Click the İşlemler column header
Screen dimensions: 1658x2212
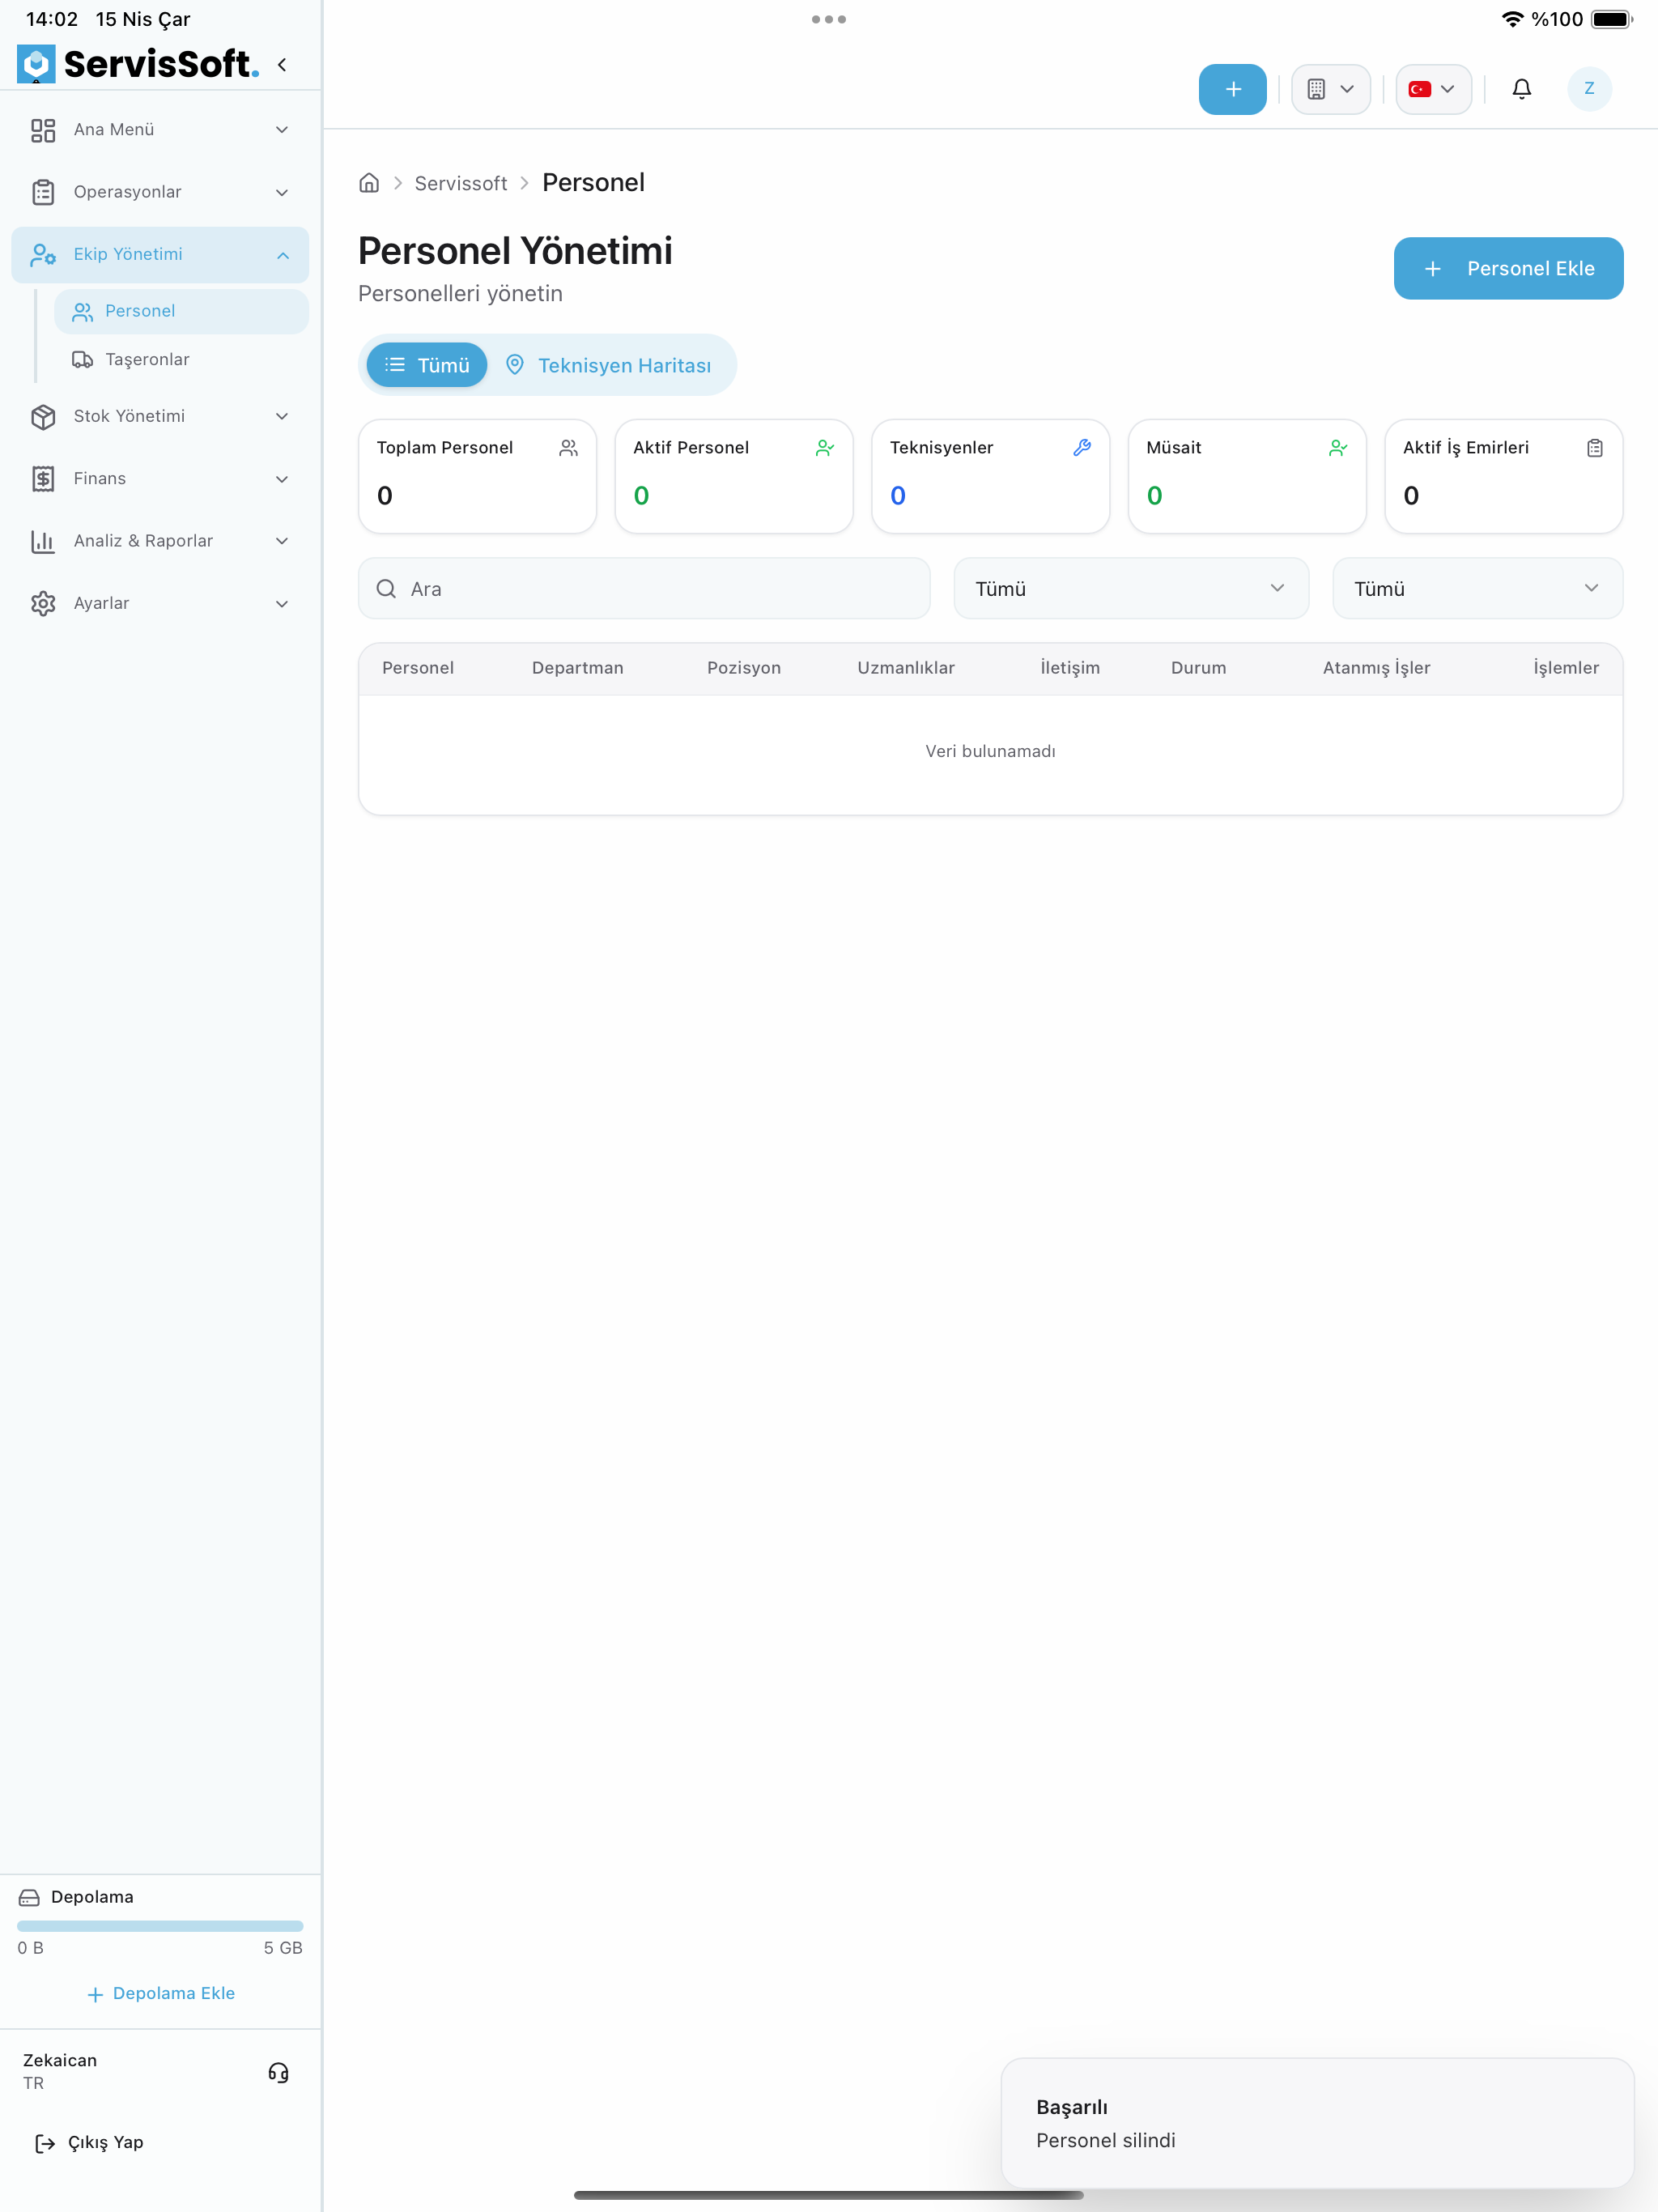tap(1566, 668)
